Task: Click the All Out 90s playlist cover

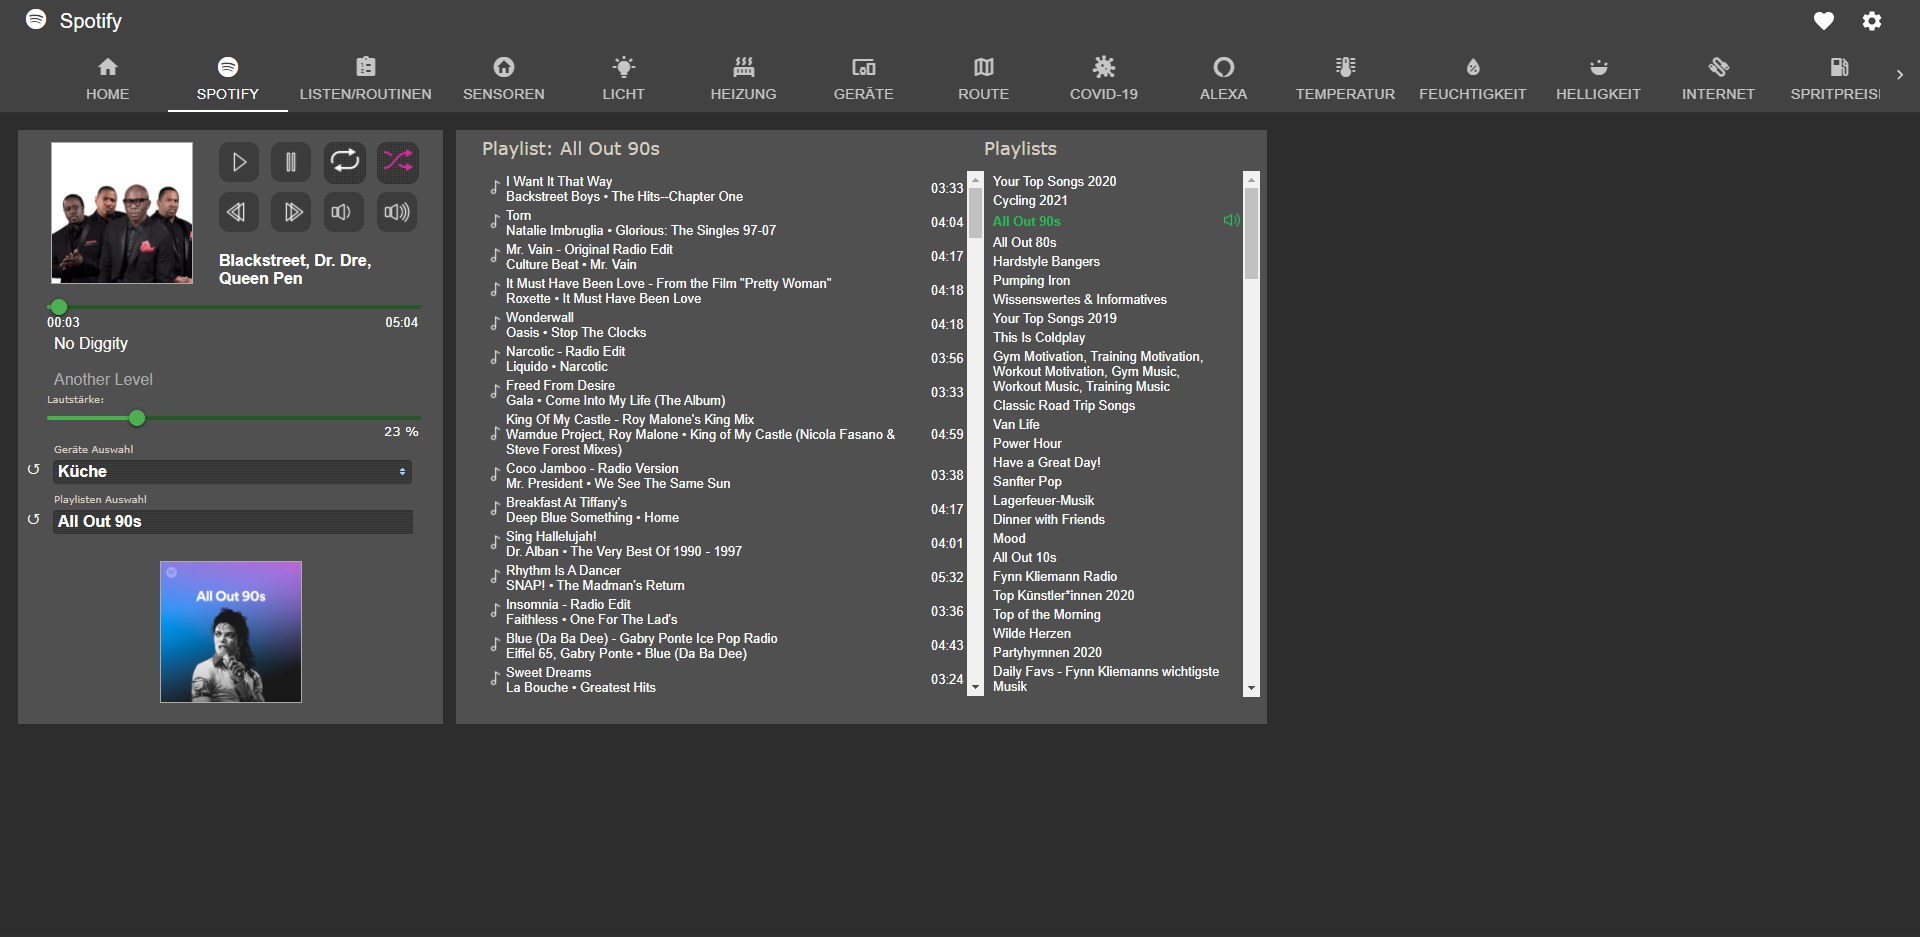Action: (x=231, y=632)
